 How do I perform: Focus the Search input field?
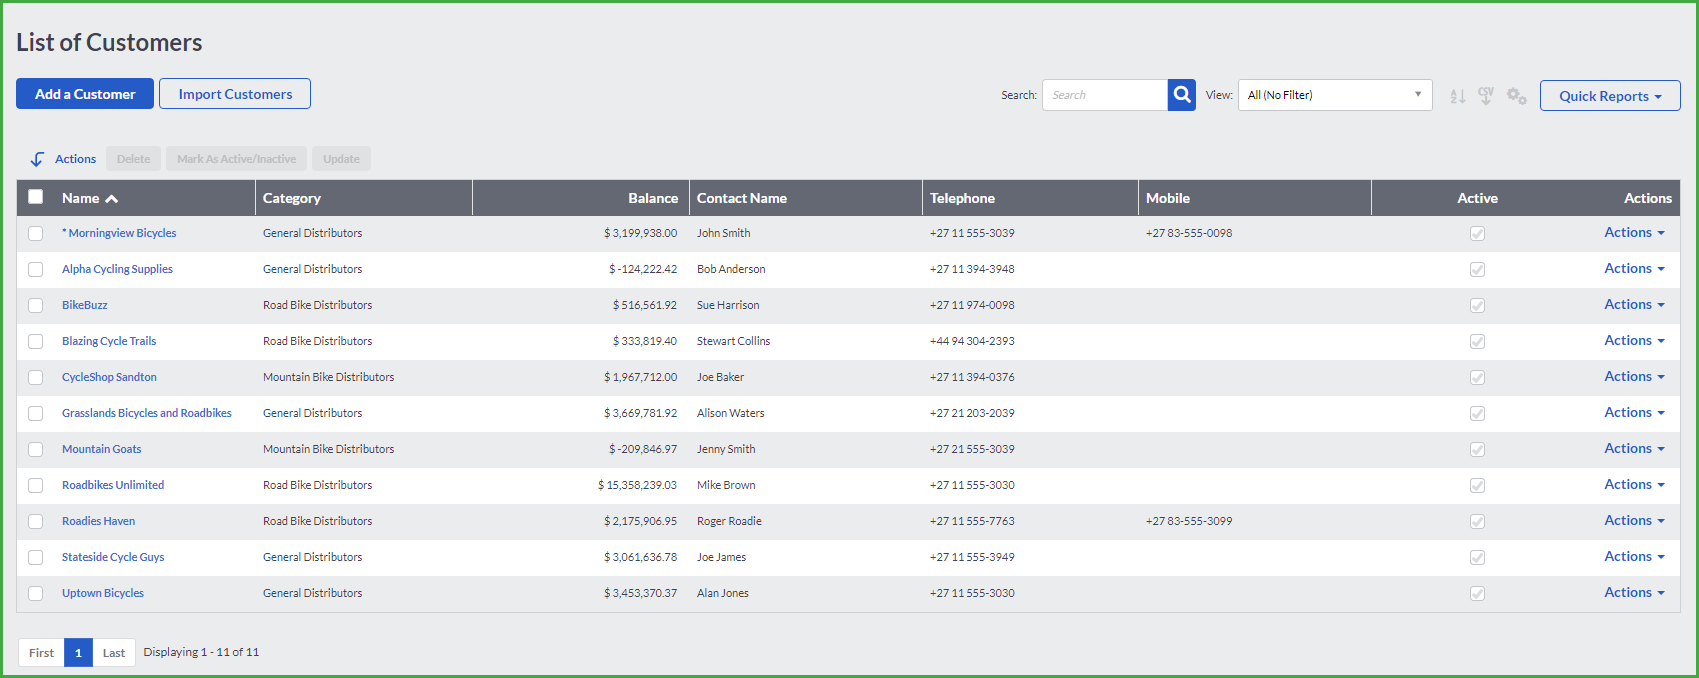coord(1105,95)
